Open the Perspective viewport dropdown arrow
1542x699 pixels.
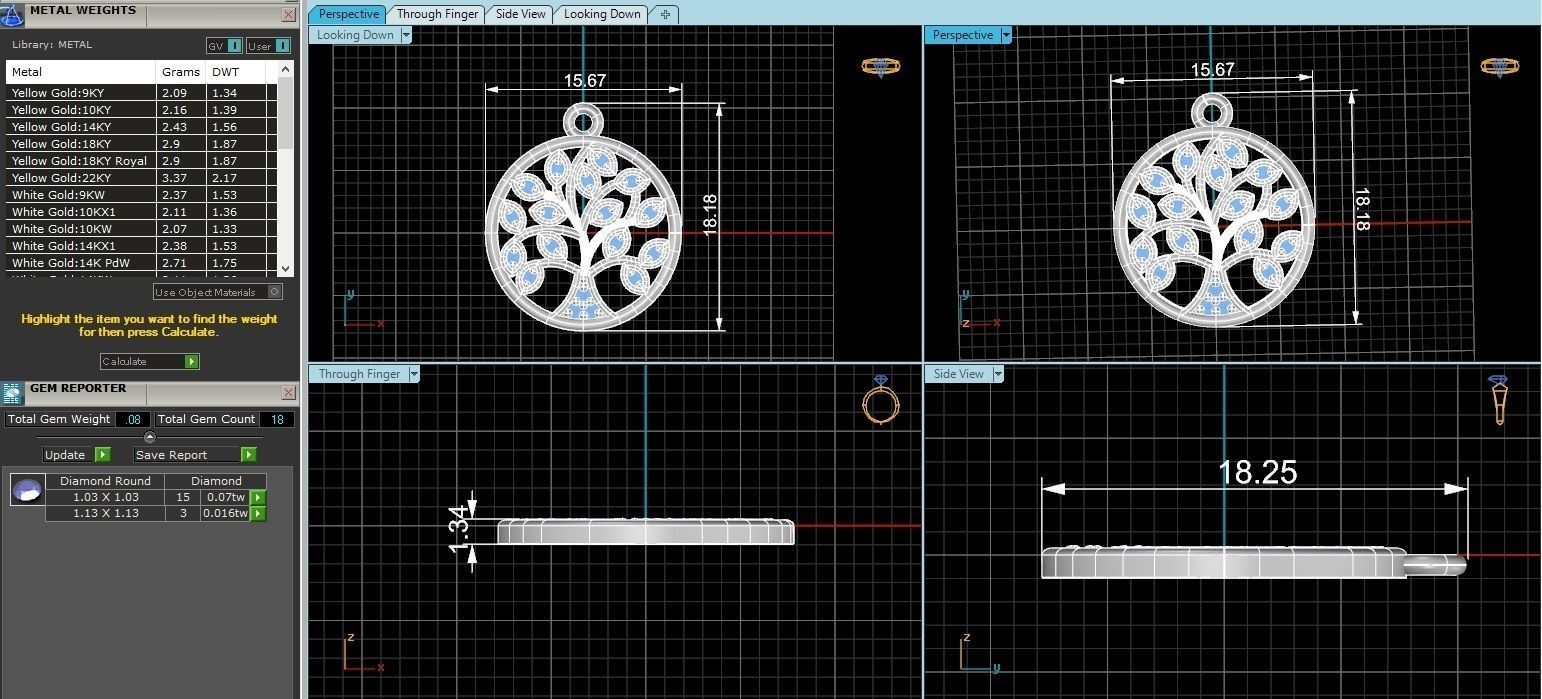1006,35
